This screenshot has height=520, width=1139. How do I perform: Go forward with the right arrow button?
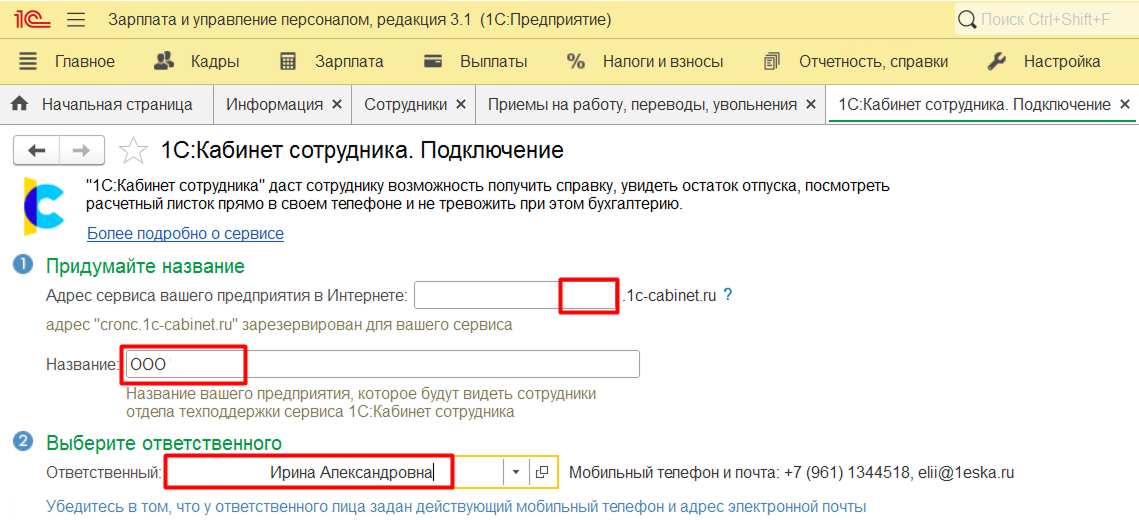click(81, 150)
